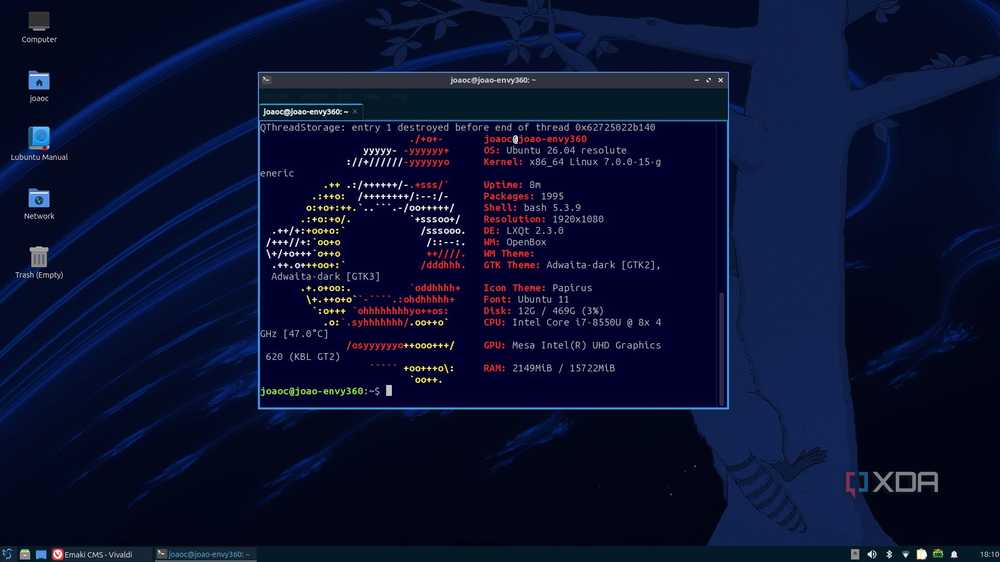The width and height of the screenshot is (1000, 562).
Task: Open the clipboard manager tray icon
Action: coord(922,554)
